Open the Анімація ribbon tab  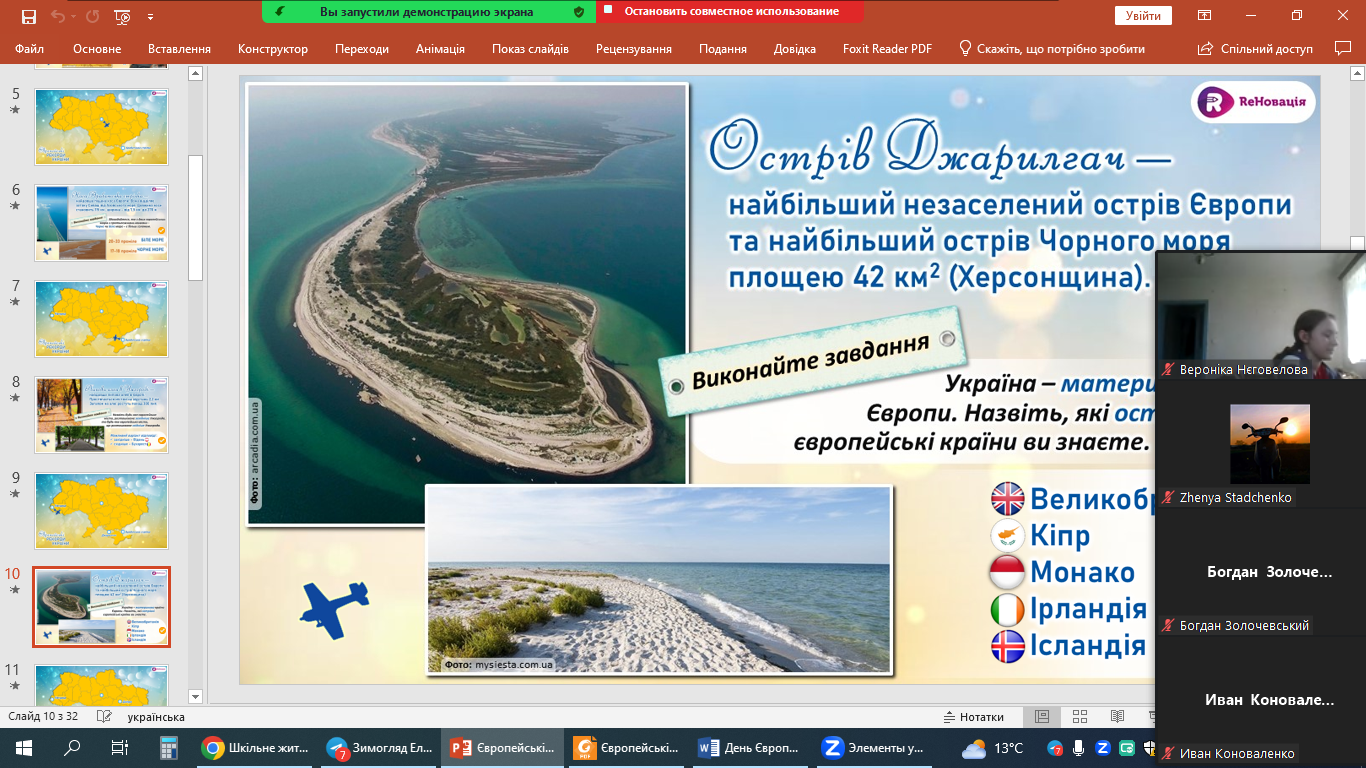click(440, 48)
